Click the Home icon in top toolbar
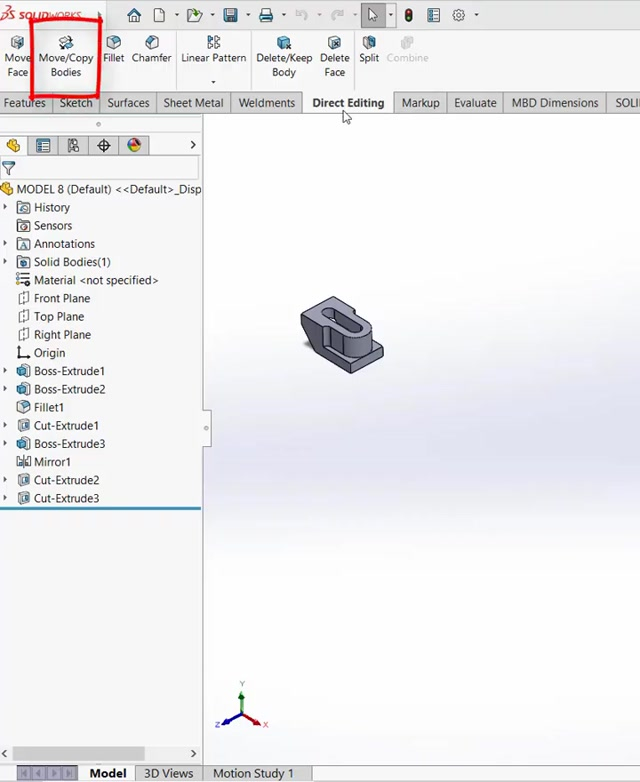 tap(134, 15)
